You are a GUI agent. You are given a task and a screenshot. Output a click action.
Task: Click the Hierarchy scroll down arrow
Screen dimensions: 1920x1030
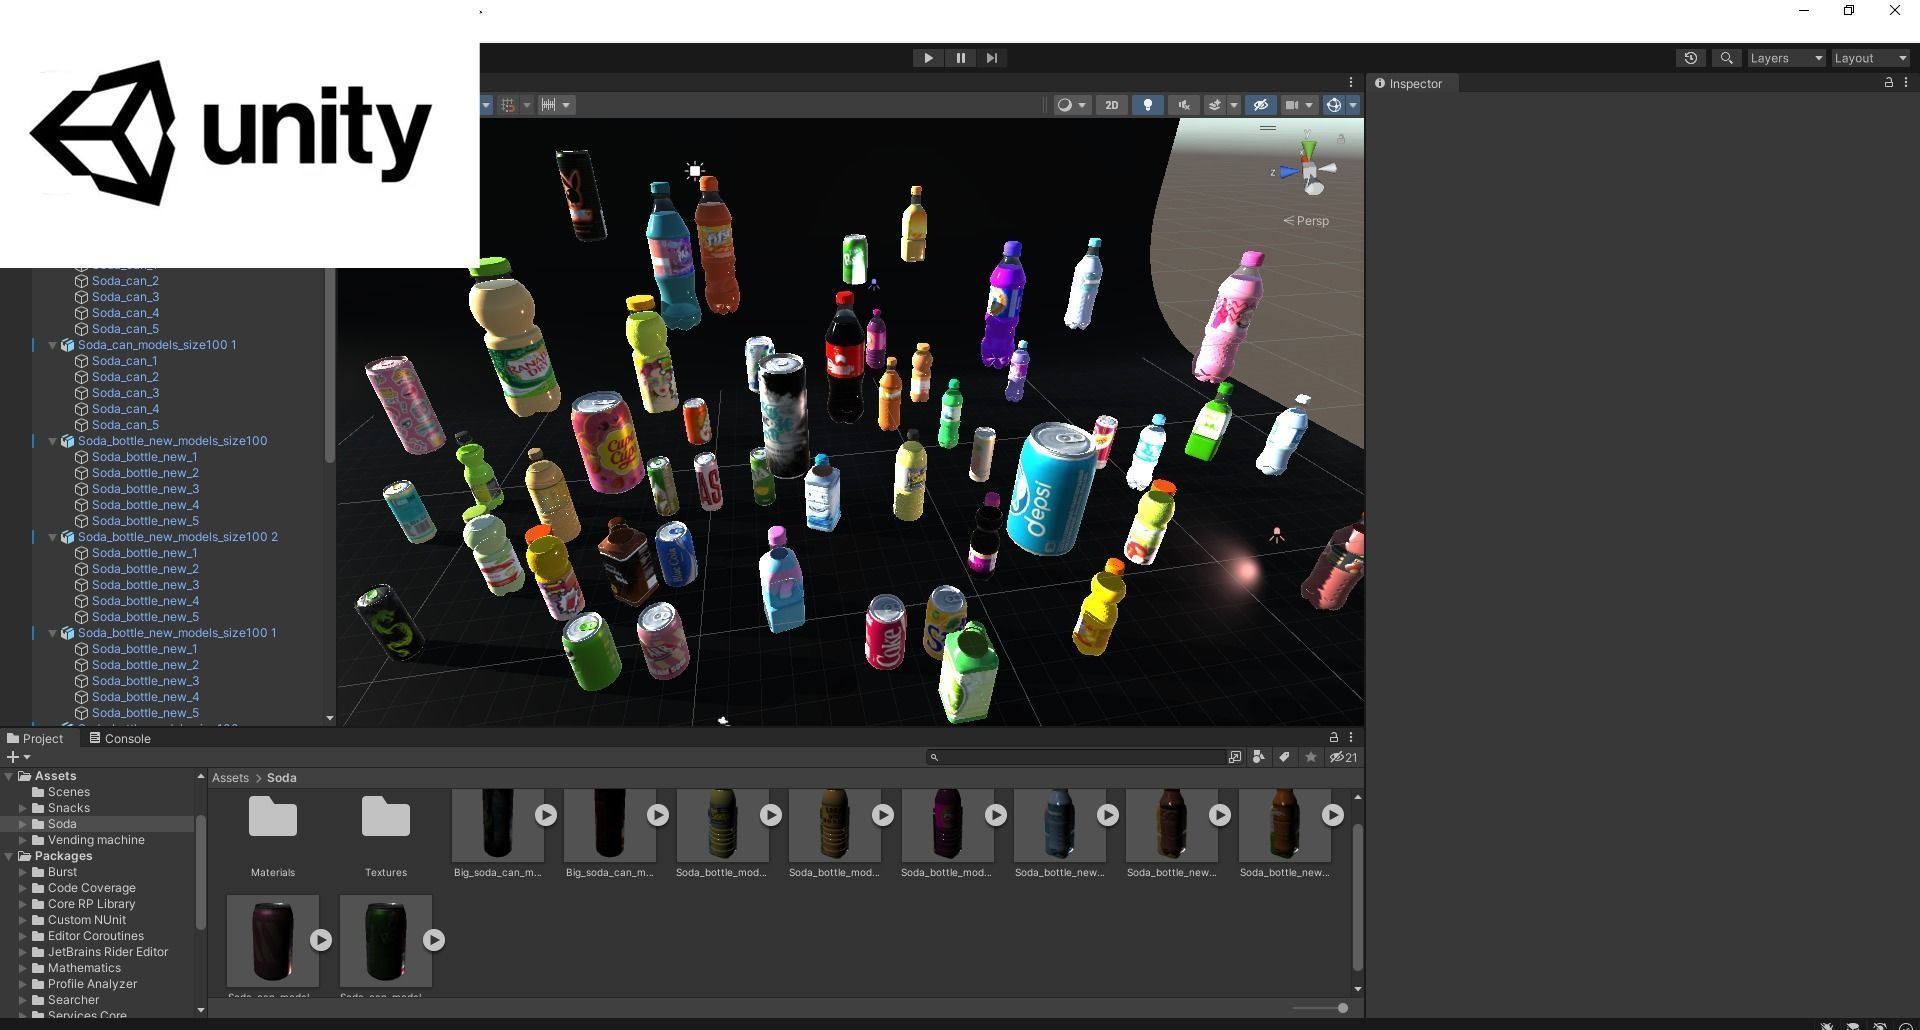coord(330,719)
